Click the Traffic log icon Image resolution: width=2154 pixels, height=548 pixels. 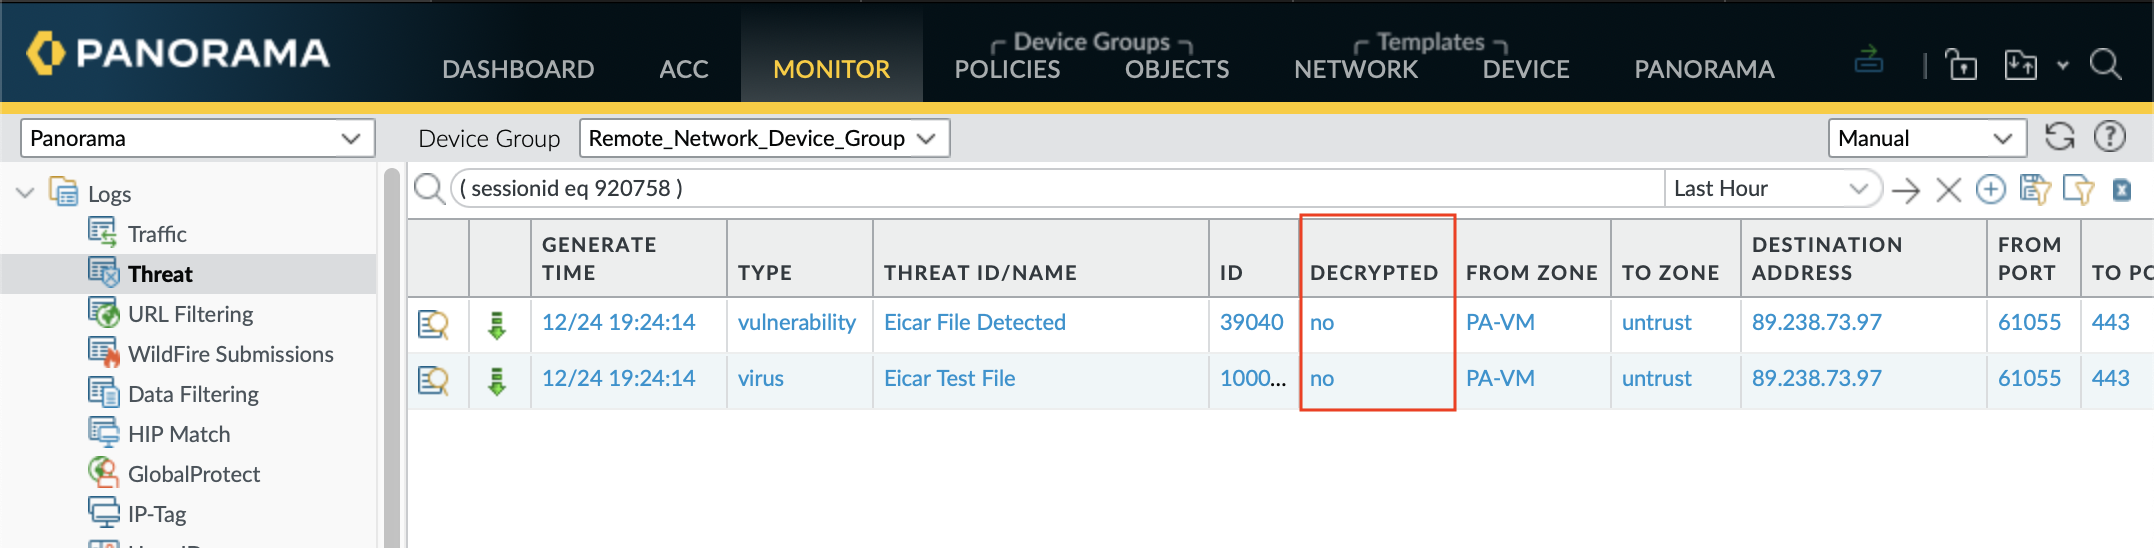103,233
